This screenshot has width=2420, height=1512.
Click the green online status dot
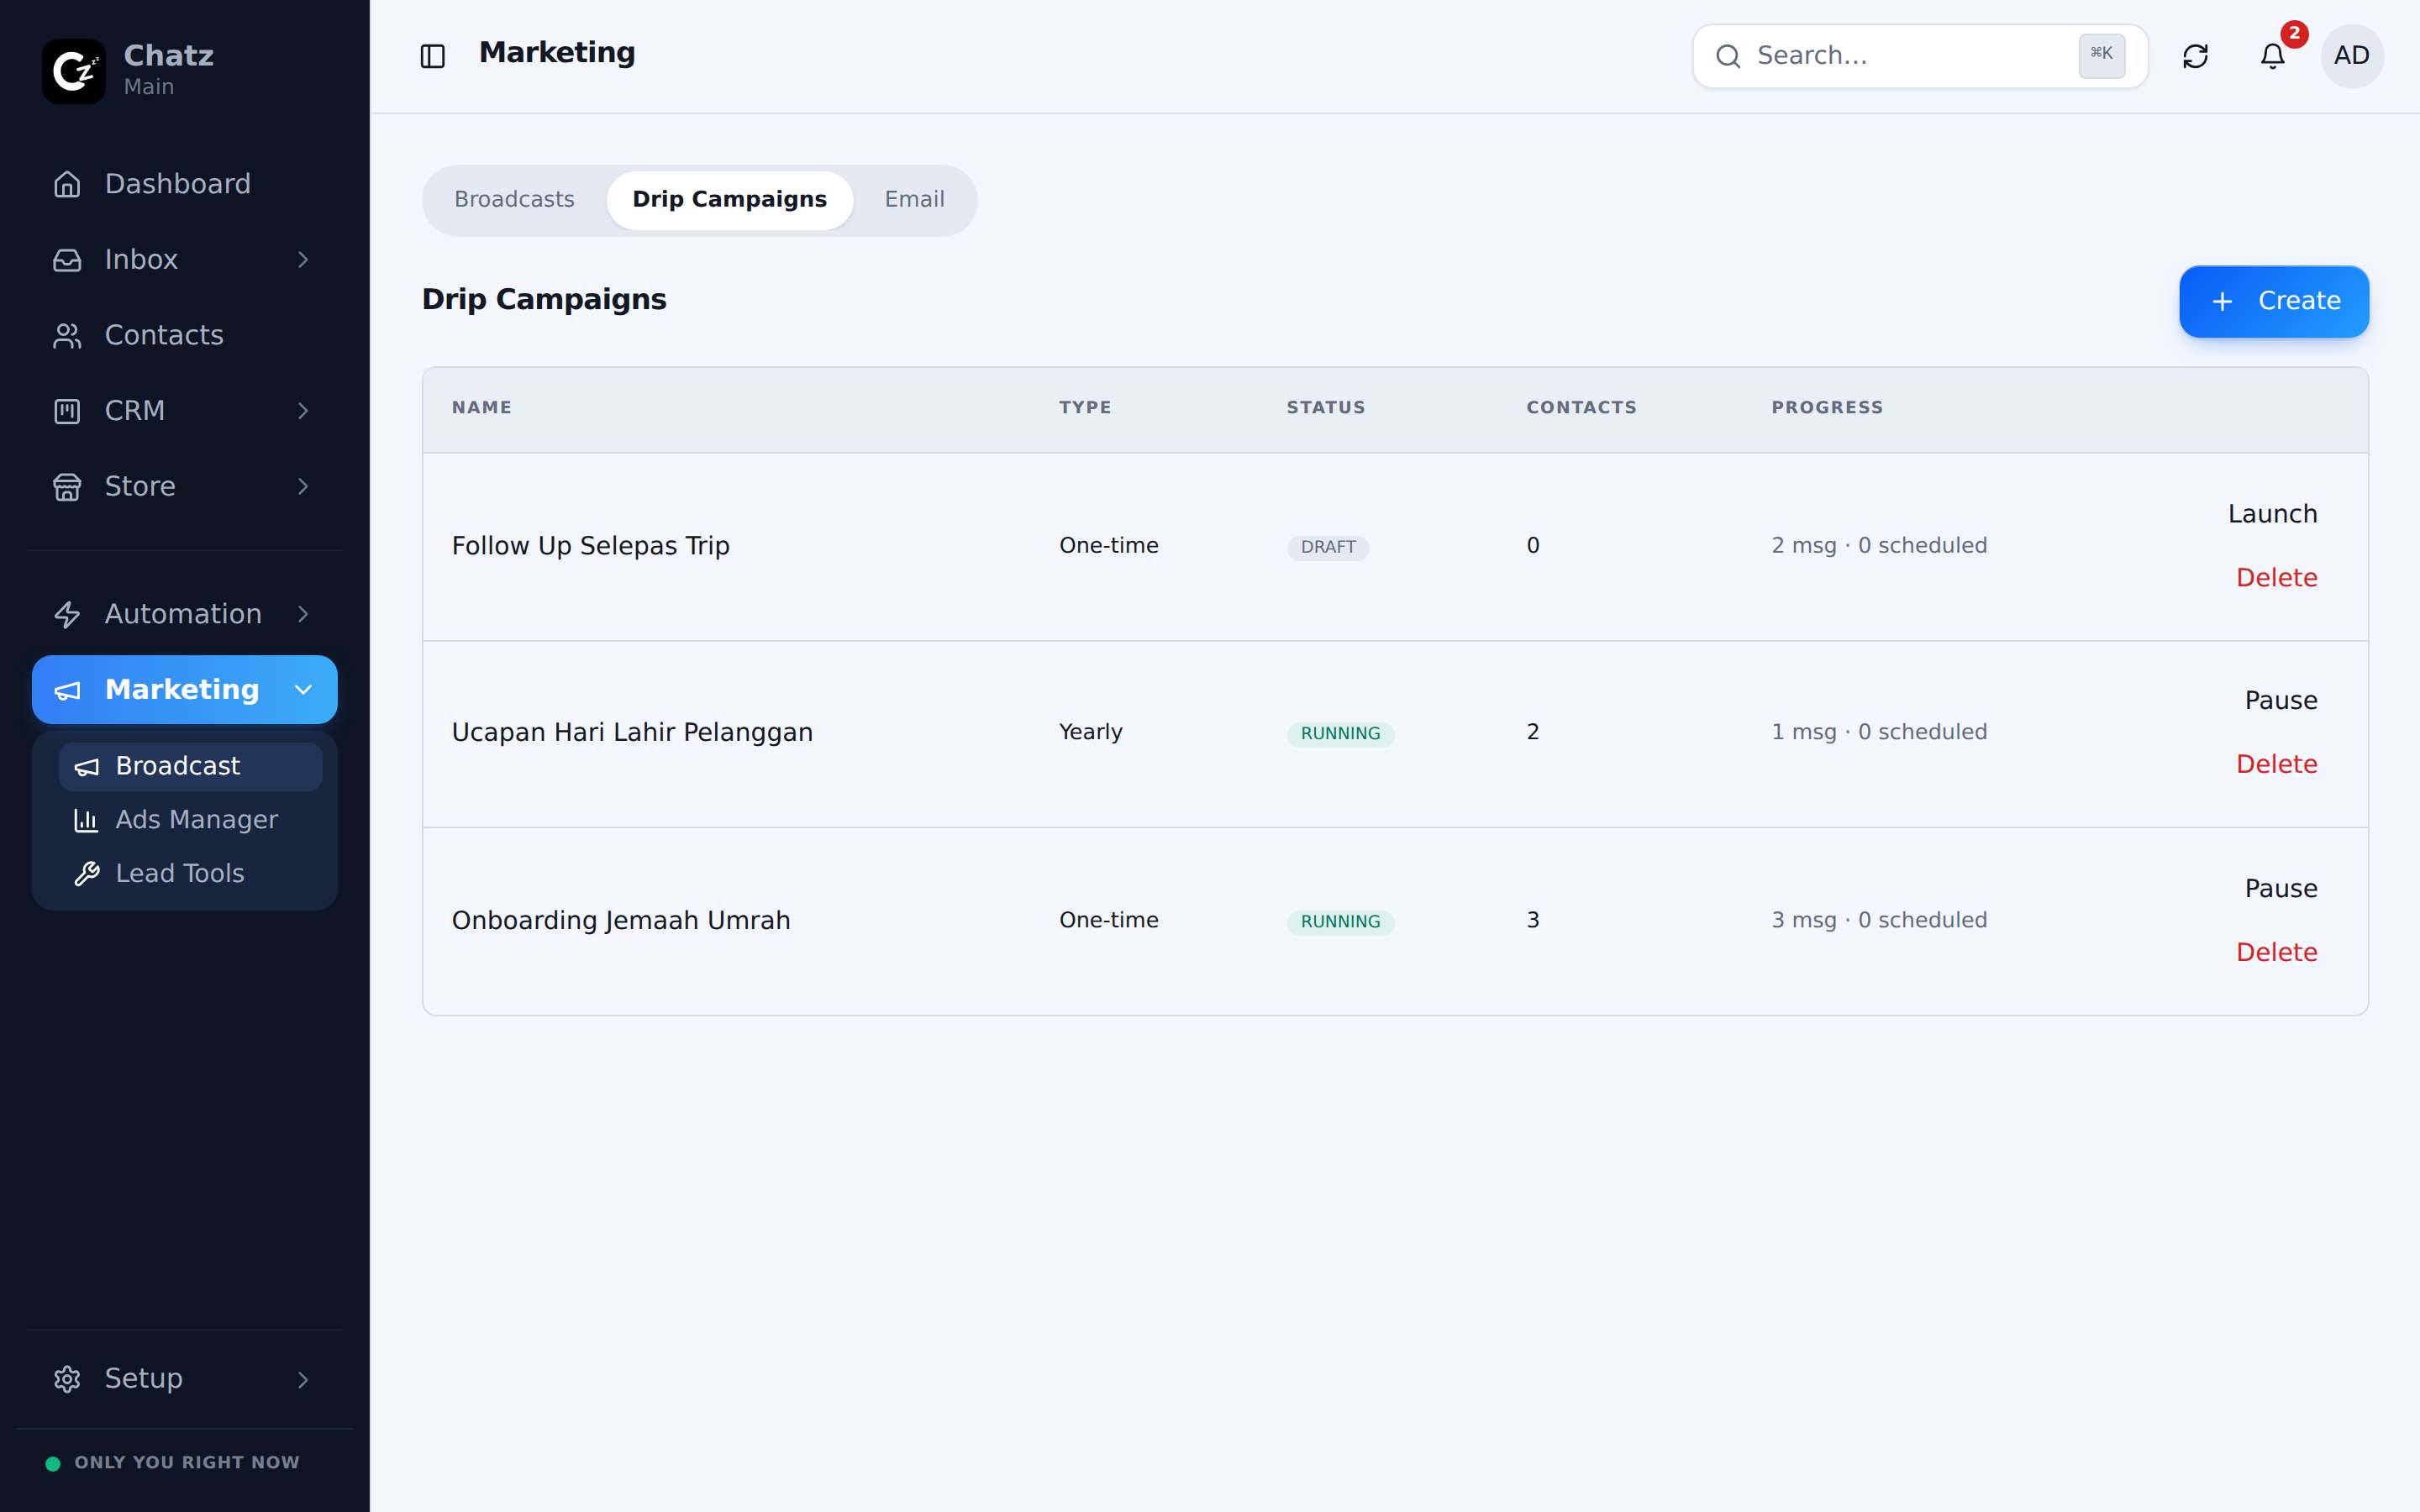(53, 1463)
